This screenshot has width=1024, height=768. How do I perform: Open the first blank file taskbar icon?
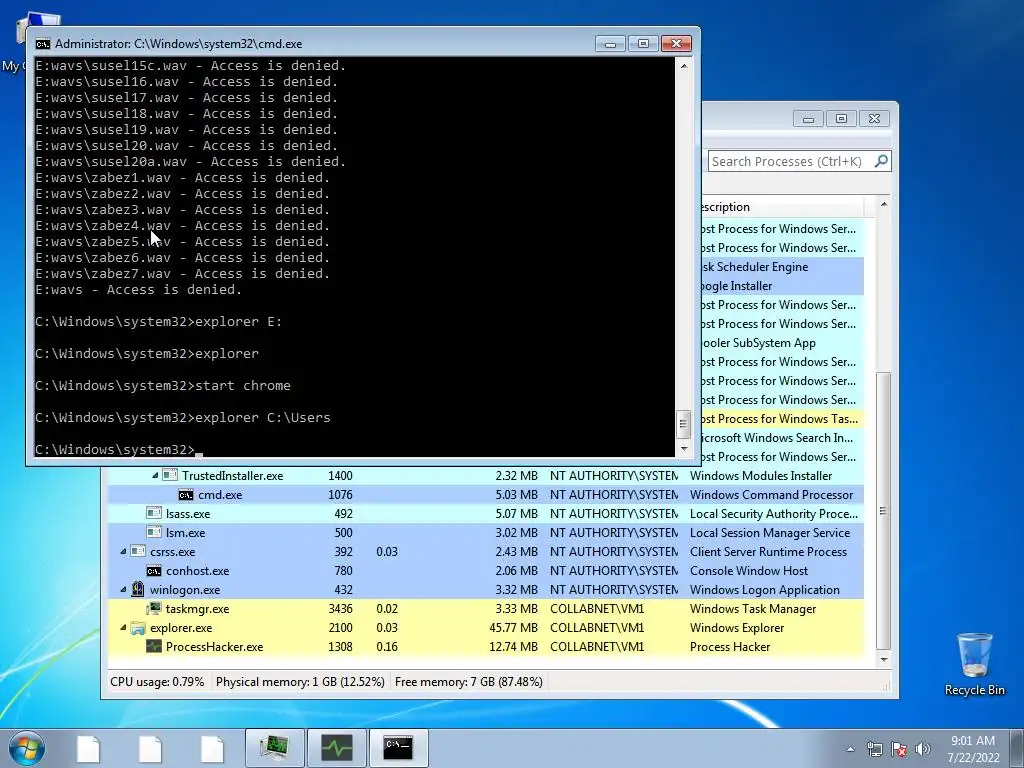(89, 748)
